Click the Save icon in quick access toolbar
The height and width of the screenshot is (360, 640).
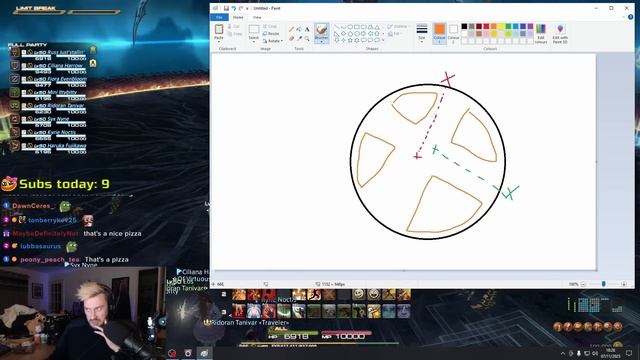[226, 8]
